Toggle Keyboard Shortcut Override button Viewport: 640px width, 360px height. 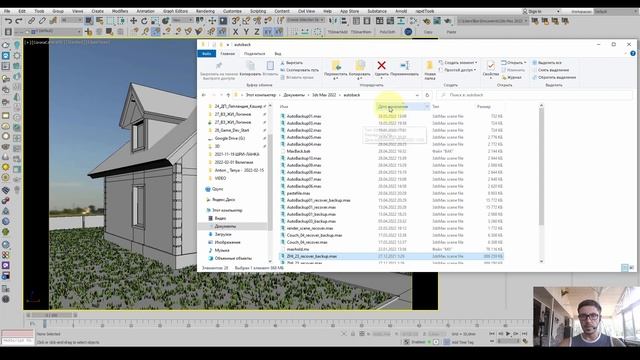[223, 21]
